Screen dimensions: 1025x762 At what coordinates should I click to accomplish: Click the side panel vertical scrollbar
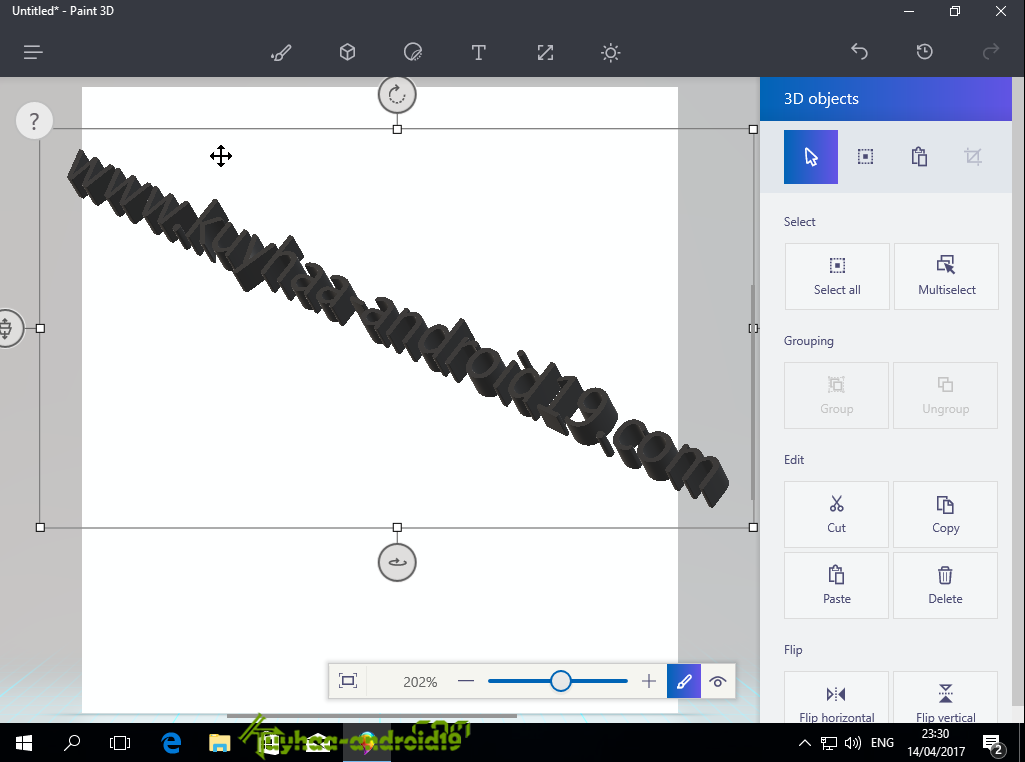point(1018,392)
